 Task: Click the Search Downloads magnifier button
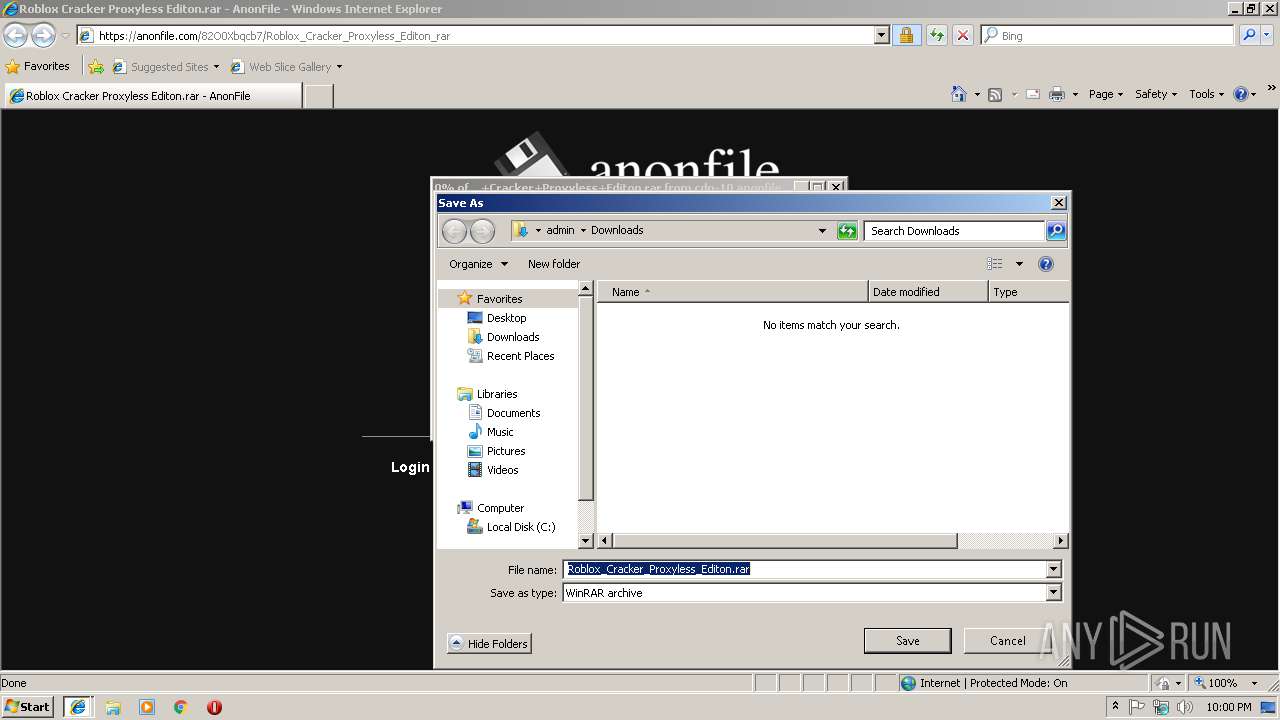click(x=1055, y=231)
